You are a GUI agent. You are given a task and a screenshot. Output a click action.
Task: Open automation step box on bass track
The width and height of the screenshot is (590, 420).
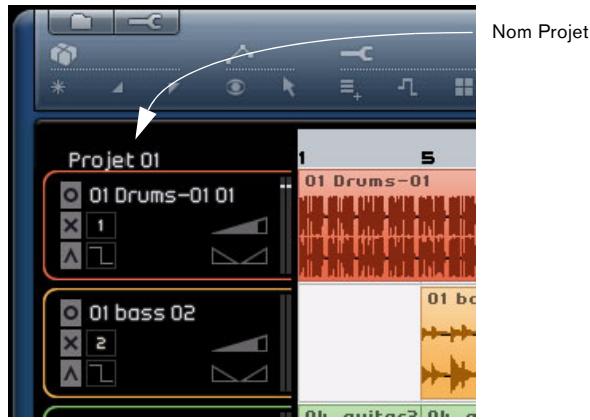[101, 373]
